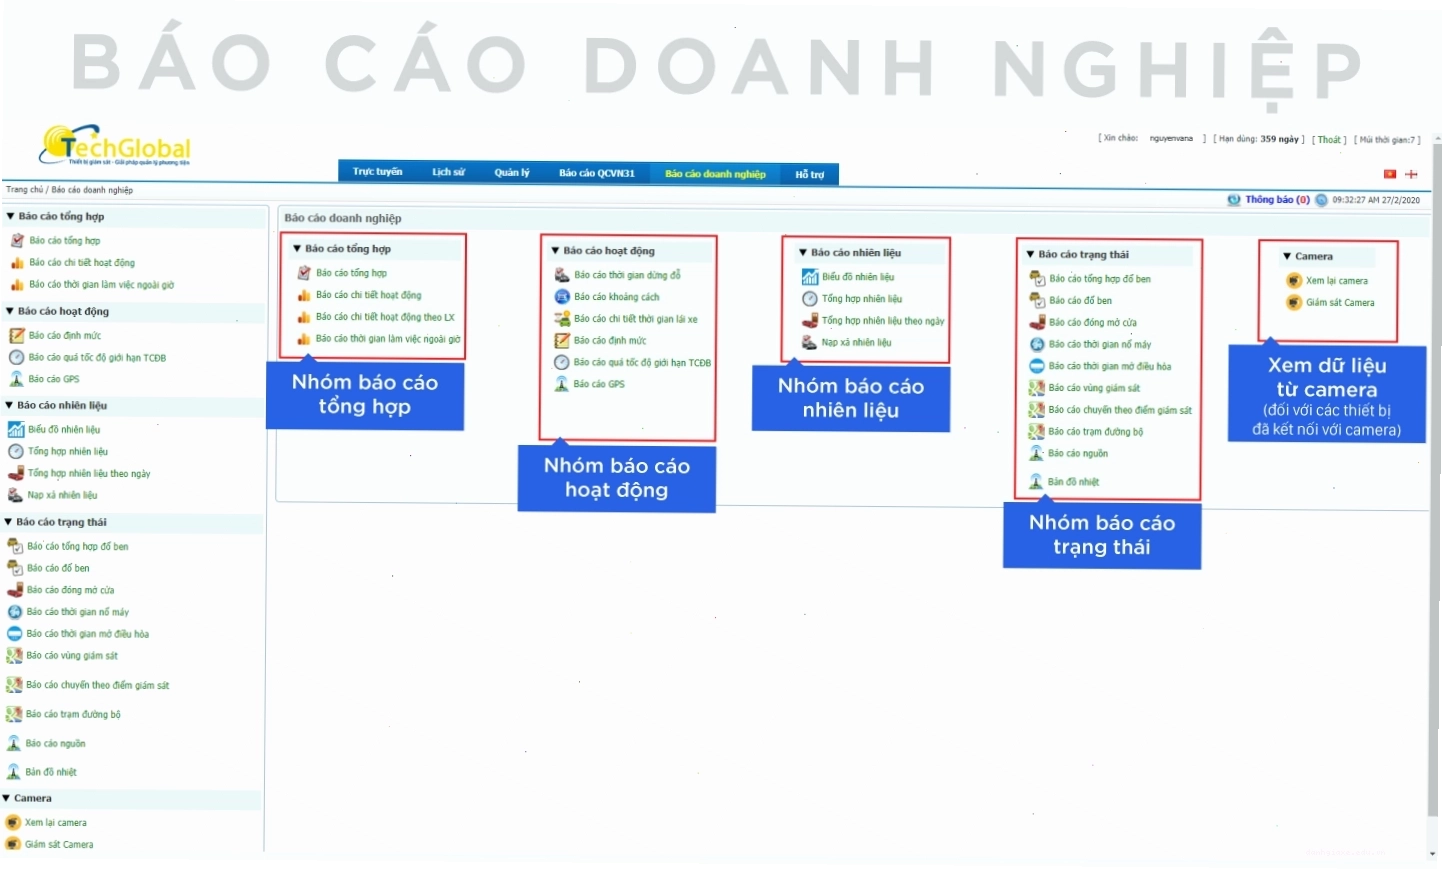Click sidebar Báo cáo vùng giám sát map icon
The height and width of the screenshot is (869, 1442).
(x=14, y=656)
